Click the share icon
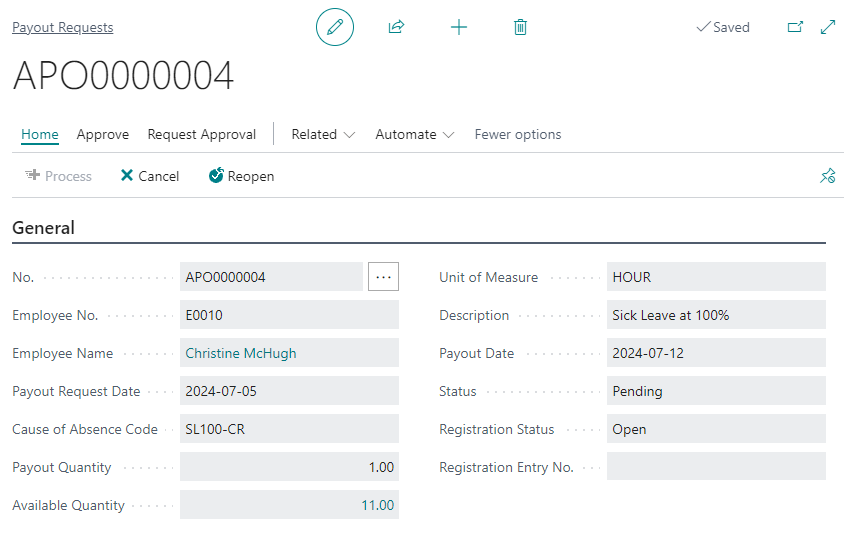The width and height of the screenshot is (854, 535). click(x=396, y=27)
